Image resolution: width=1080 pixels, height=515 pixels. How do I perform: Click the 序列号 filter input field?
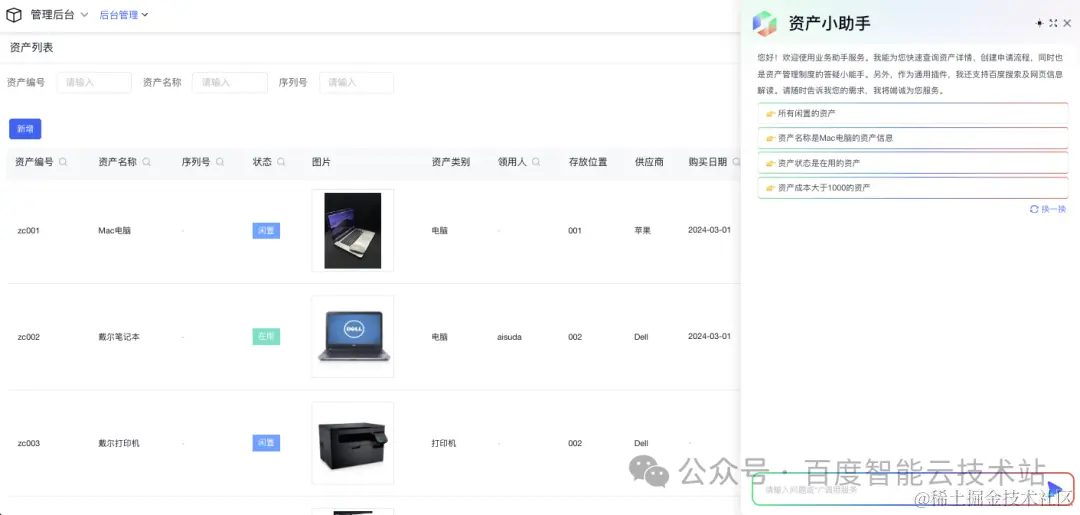pos(357,83)
